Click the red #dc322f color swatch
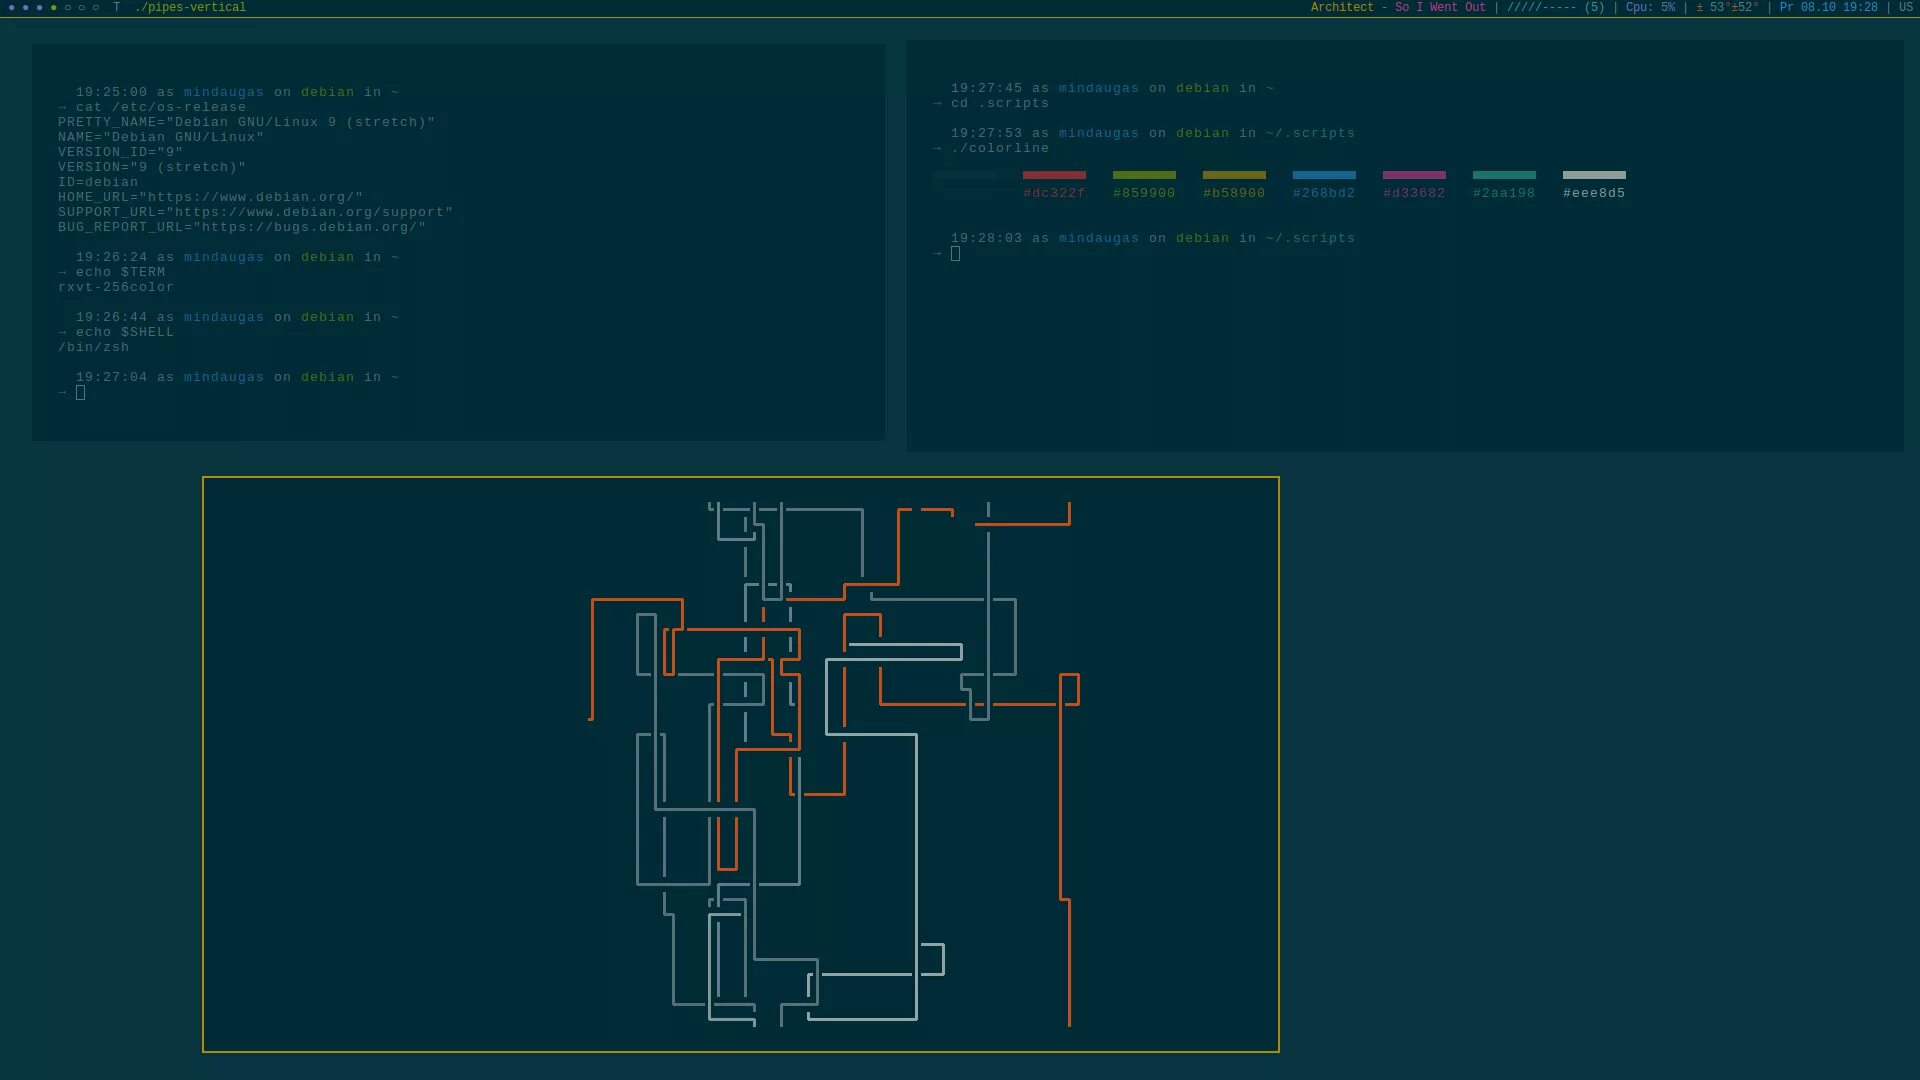The image size is (1920, 1080). click(x=1054, y=175)
